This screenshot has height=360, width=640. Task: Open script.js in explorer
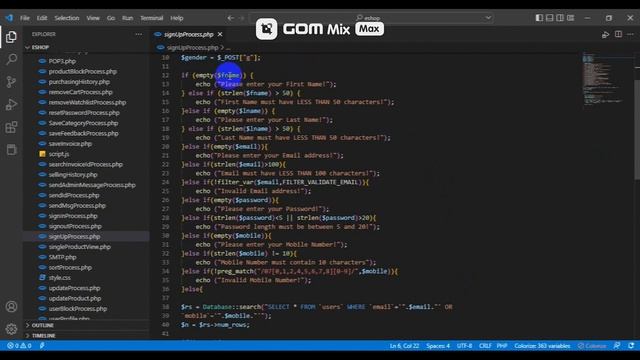point(59,154)
